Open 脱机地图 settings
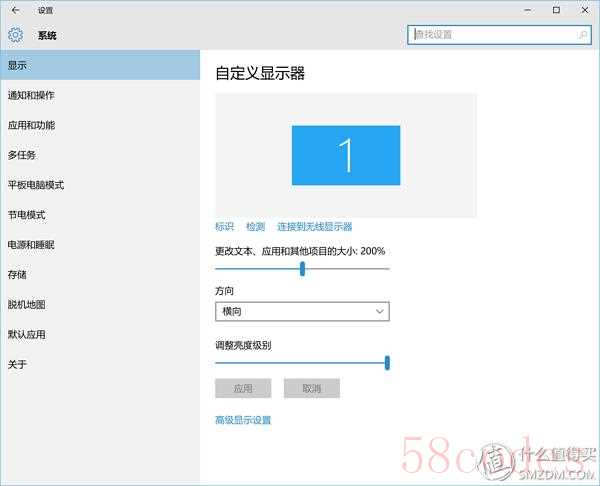The width and height of the screenshot is (600, 486). 100,305
